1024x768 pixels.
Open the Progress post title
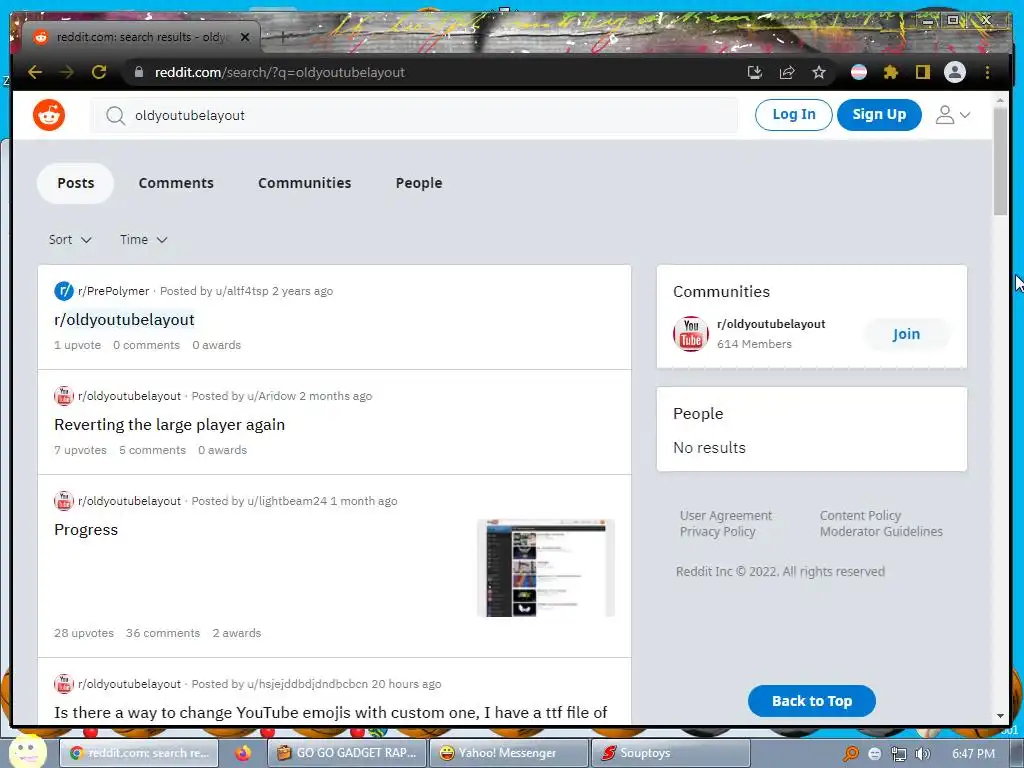[x=86, y=530]
